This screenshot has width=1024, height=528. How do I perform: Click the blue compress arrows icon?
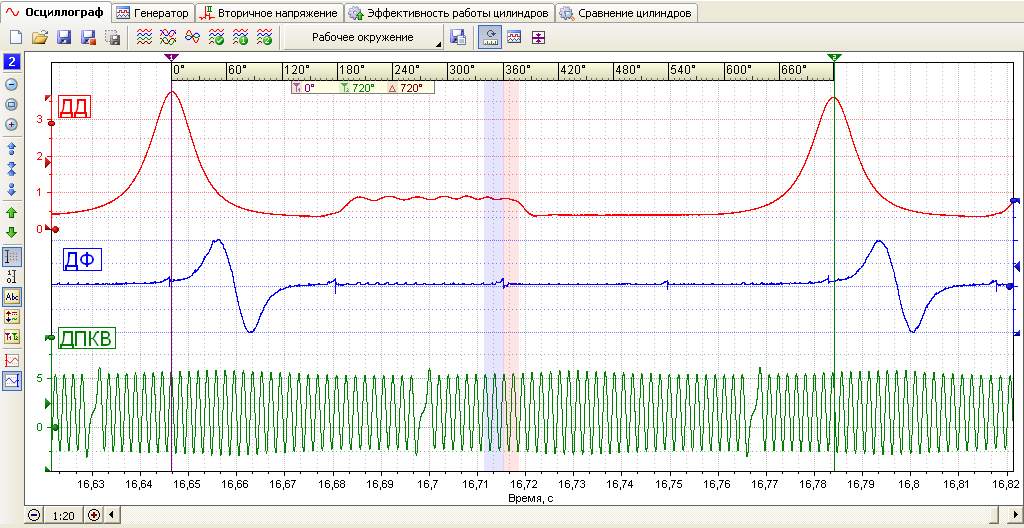click(x=12, y=169)
